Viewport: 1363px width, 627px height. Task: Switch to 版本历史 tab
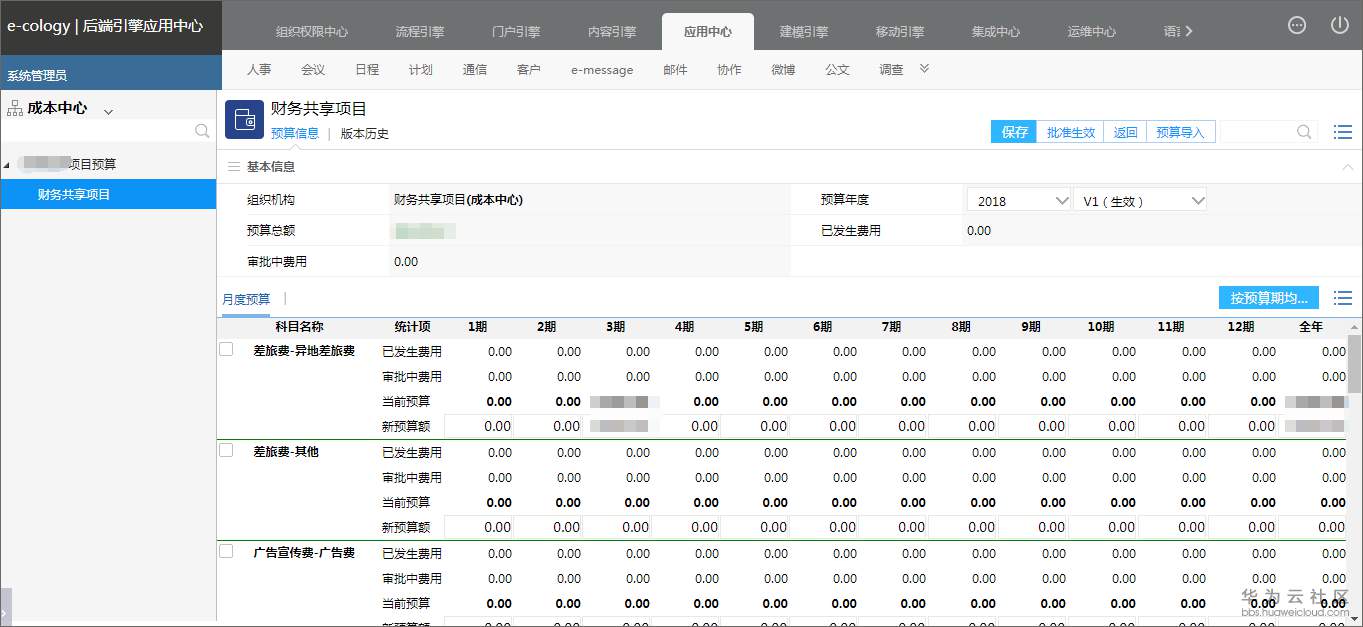(x=364, y=133)
